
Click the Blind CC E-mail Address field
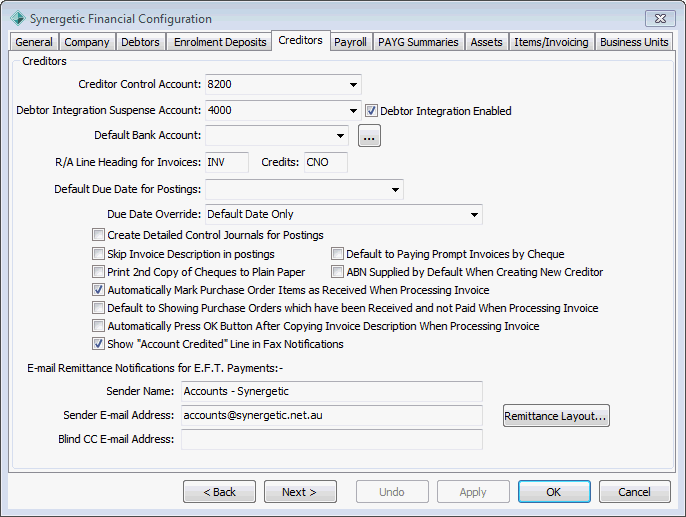click(x=332, y=440)
